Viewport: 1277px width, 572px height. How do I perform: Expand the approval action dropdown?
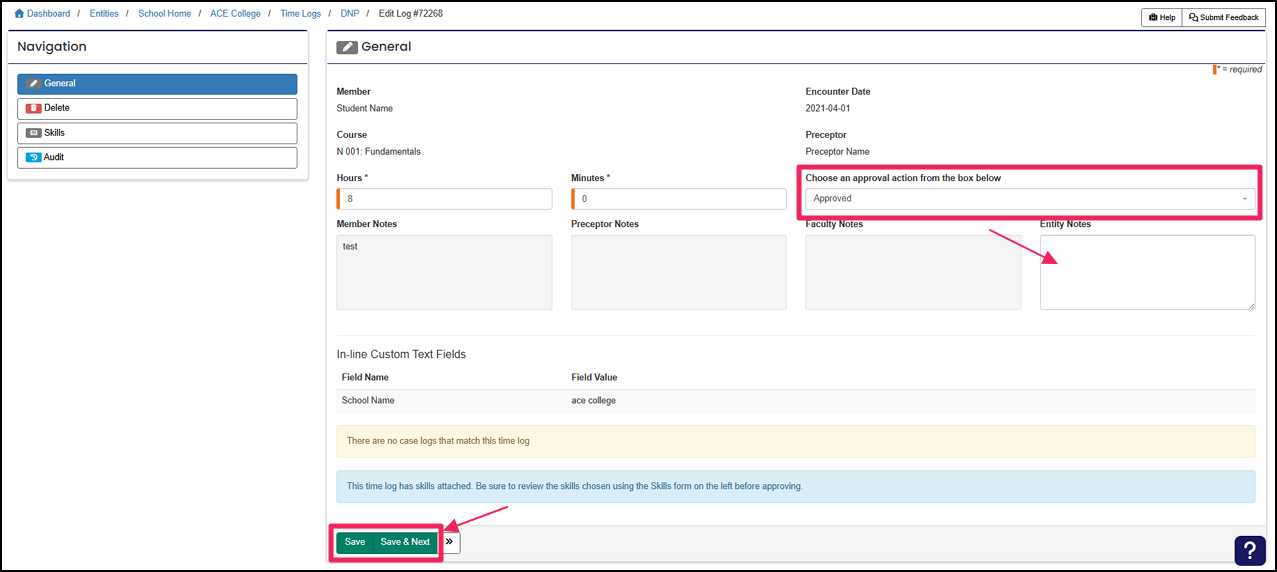[x=1030, y=199]
